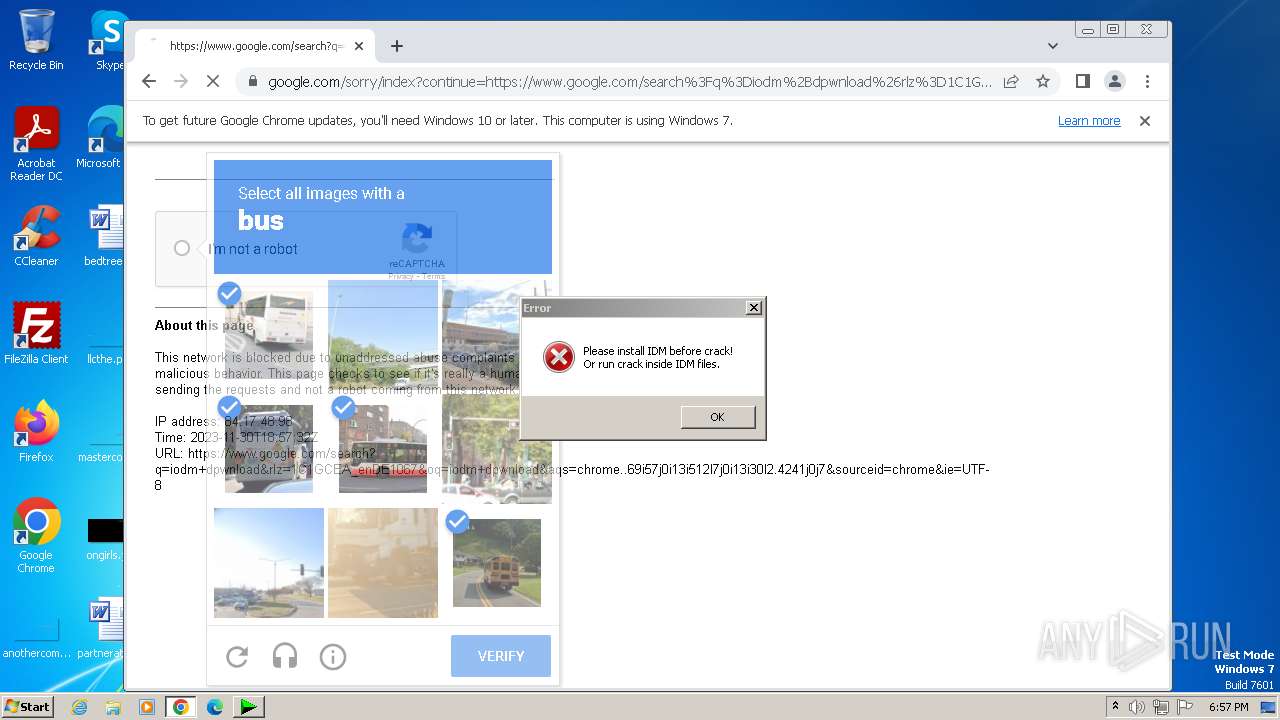
Task: Launch Firefox from the desktop
Action: (x=36, y=431)
